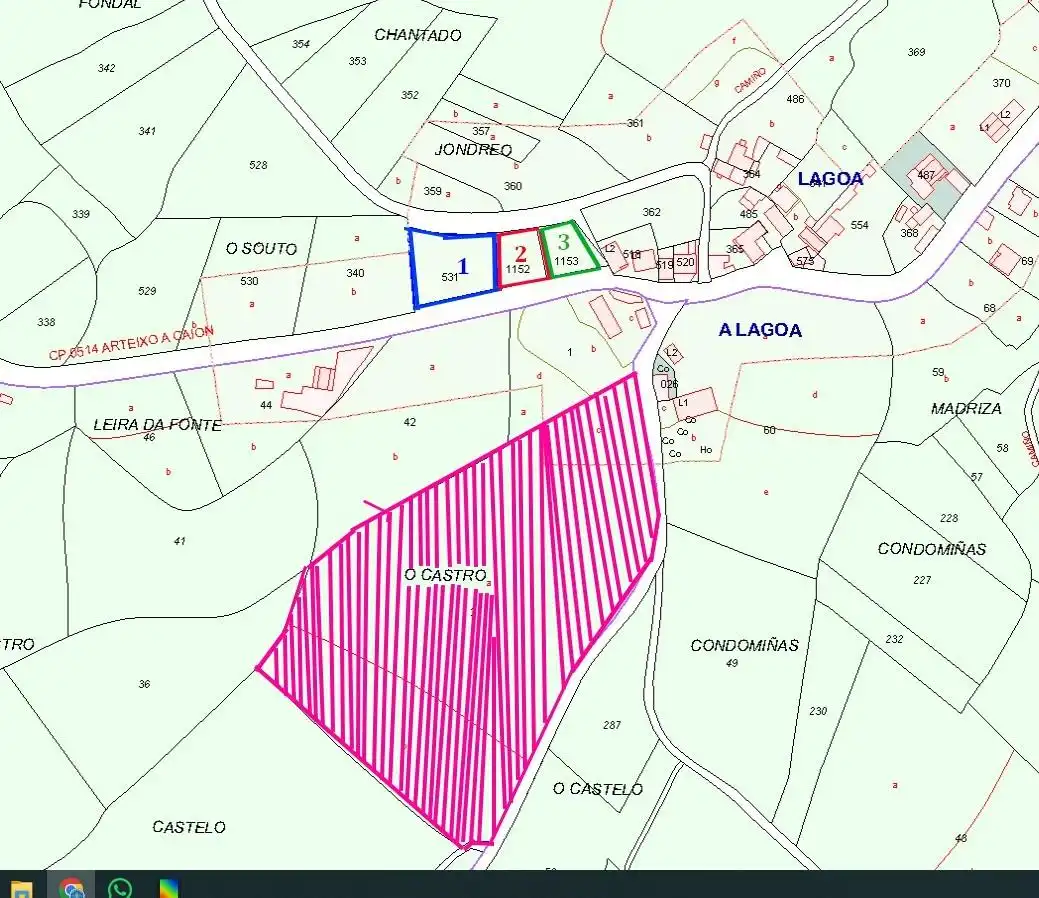Choose parcel 230 on the map
The width and height of the screenshot is (1039, 898).
point(818,711)
